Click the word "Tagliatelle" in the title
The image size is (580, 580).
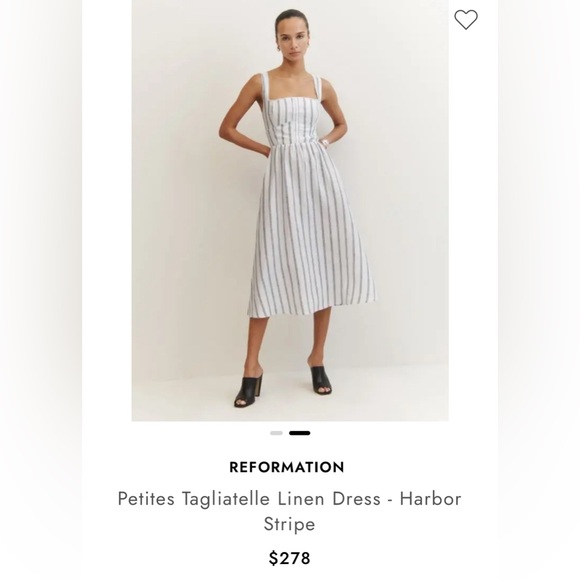click(226, 499)
